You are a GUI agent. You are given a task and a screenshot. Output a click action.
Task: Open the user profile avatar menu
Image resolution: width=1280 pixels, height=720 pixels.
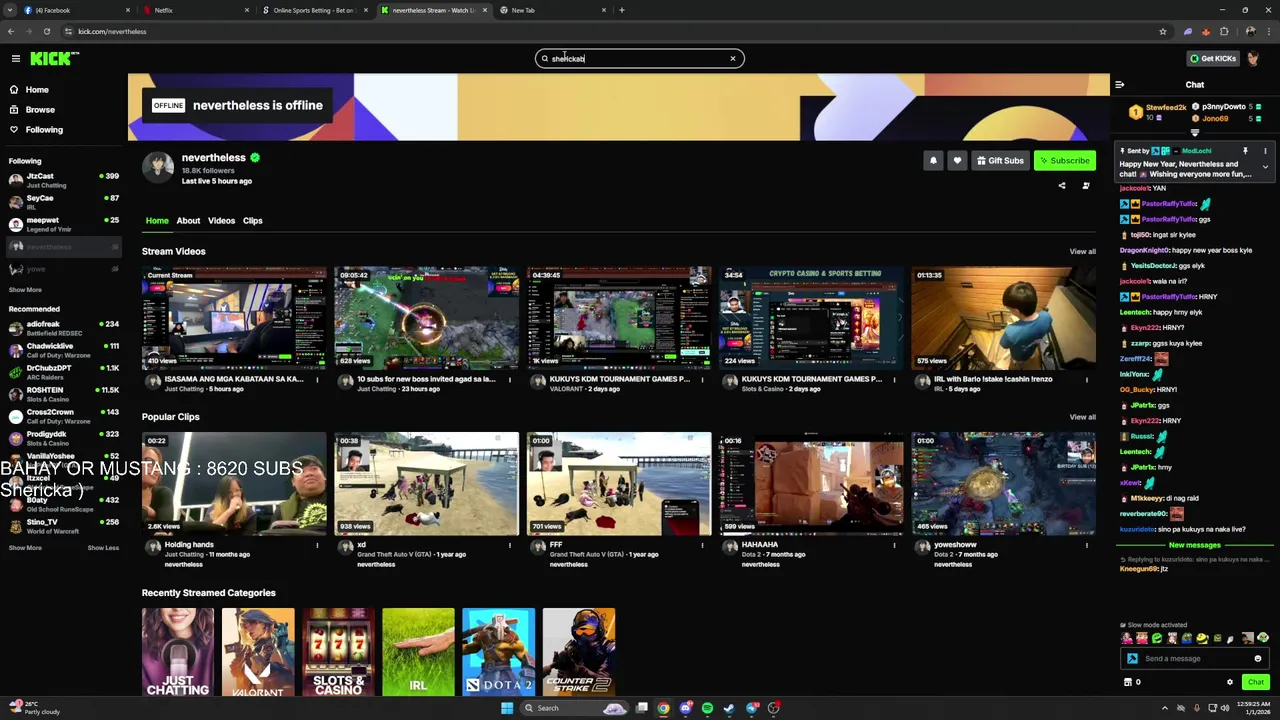click(x=1254, y=58)
